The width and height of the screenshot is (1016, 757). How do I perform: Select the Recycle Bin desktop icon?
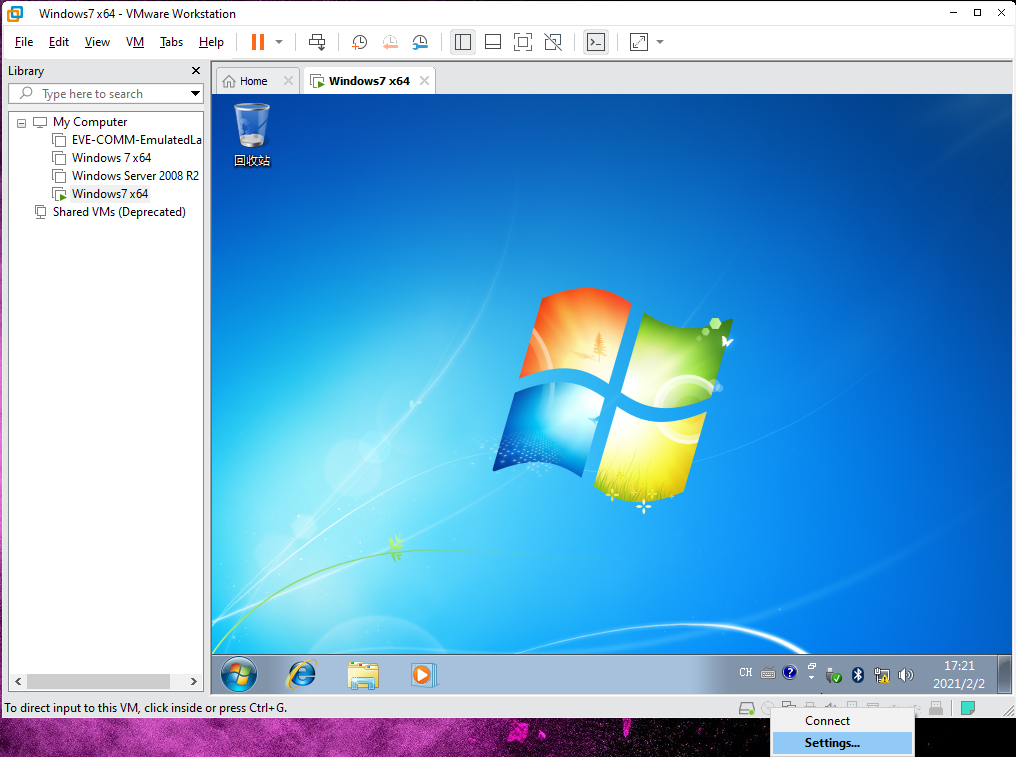252,135
